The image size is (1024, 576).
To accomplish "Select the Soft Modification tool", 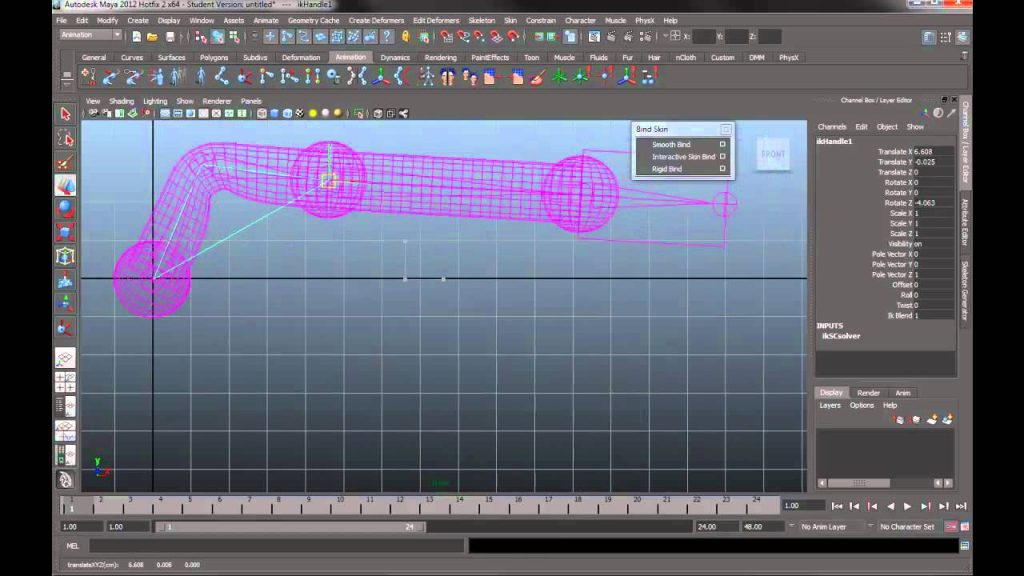I will (x=65, y=281).
